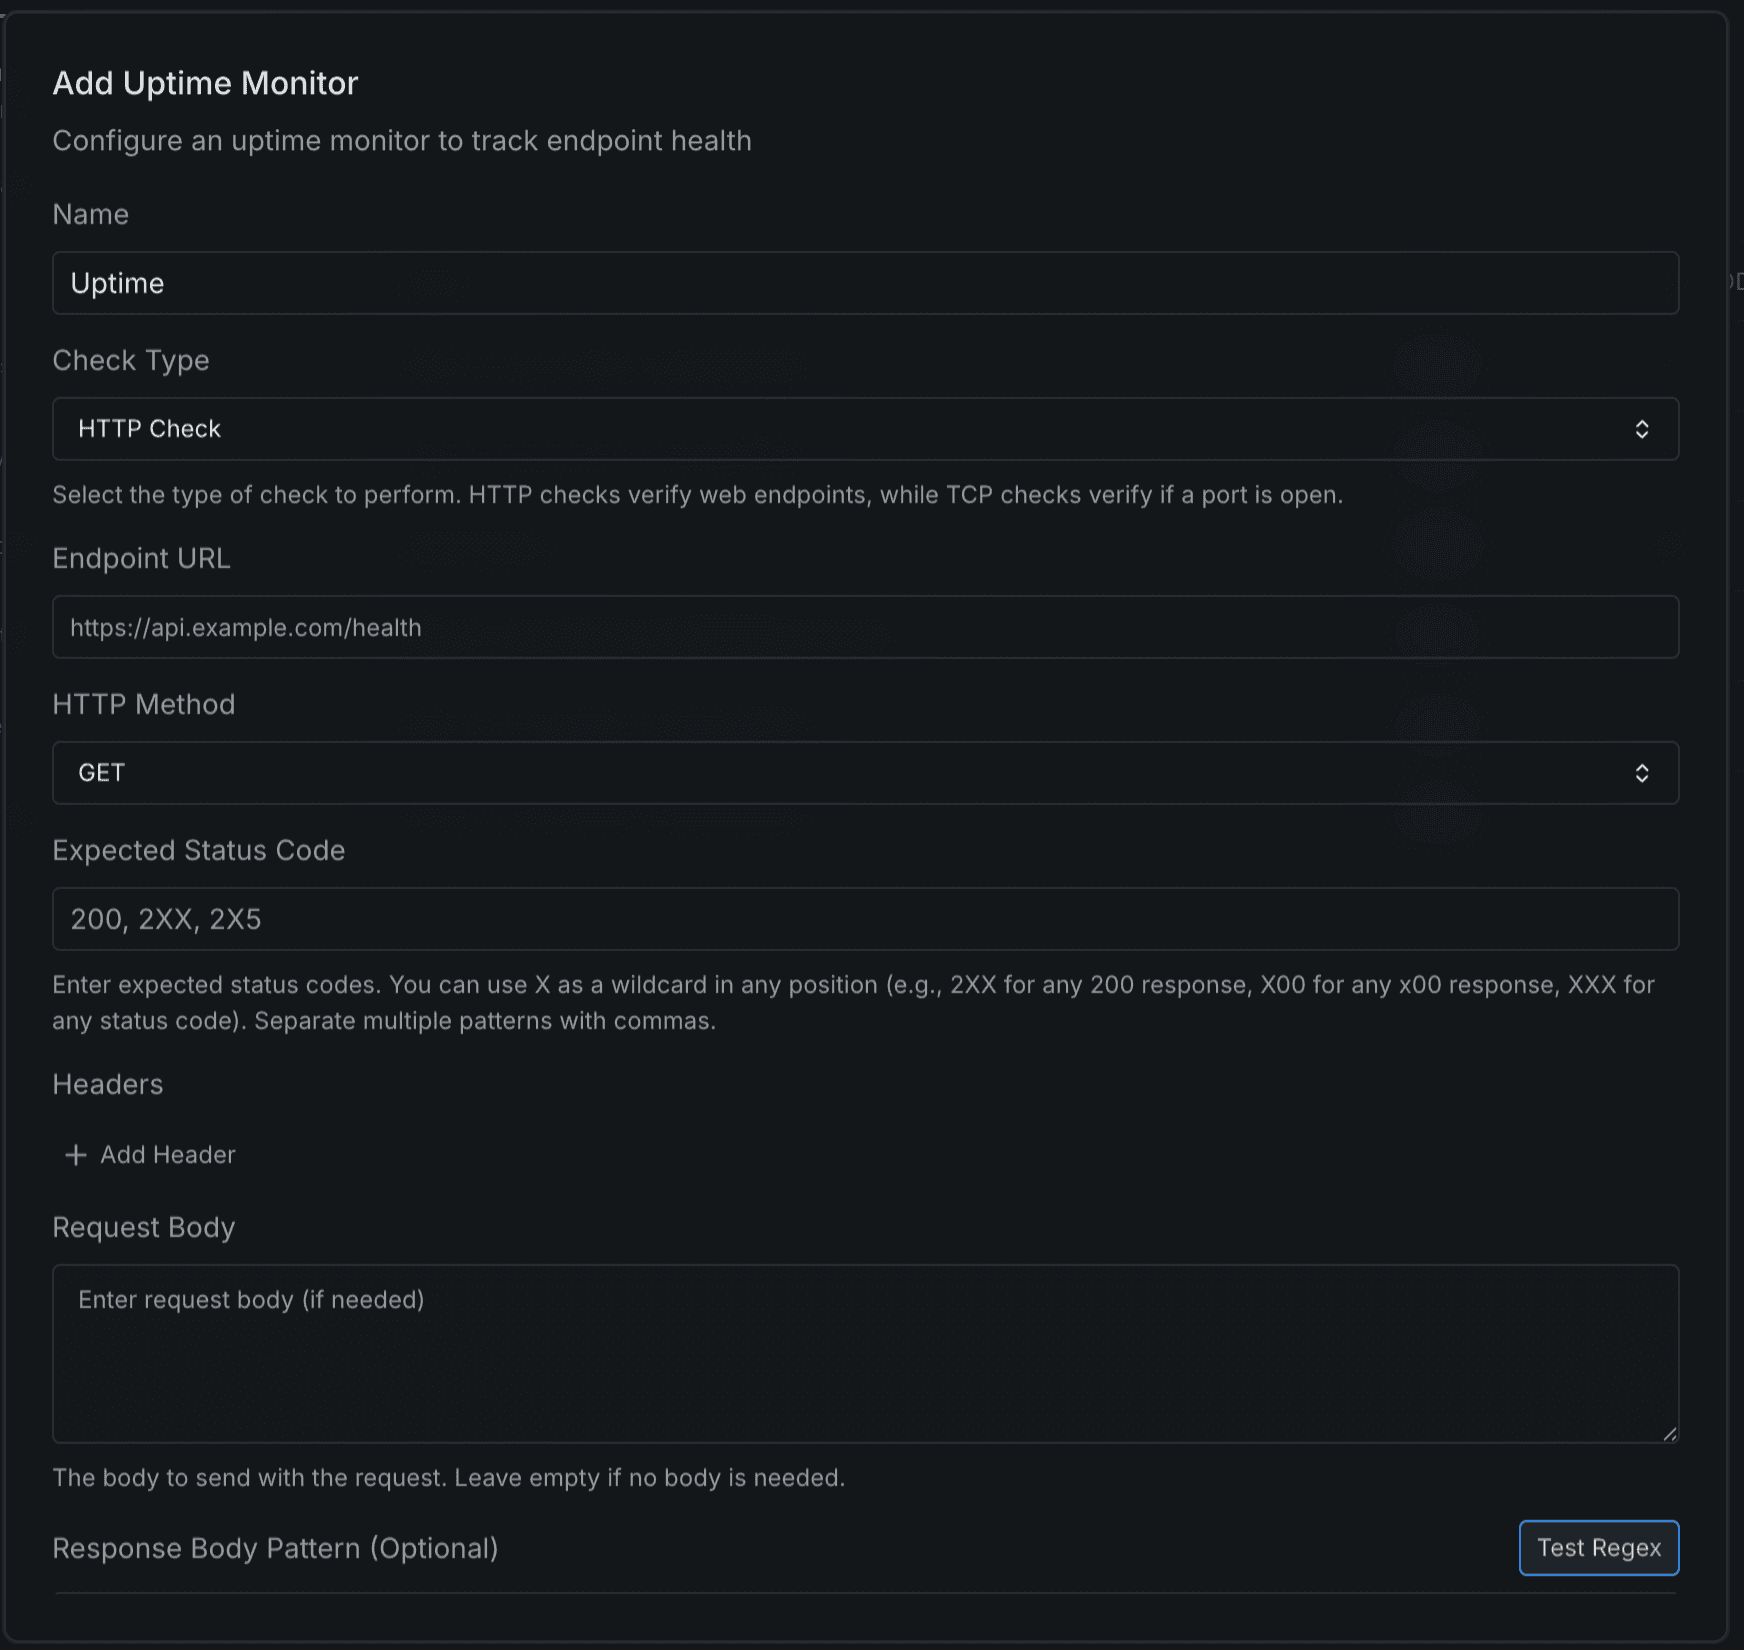The image size is (1744, 1650).
Task: Click the Test Regex button
Action: click(1598, 1547)
